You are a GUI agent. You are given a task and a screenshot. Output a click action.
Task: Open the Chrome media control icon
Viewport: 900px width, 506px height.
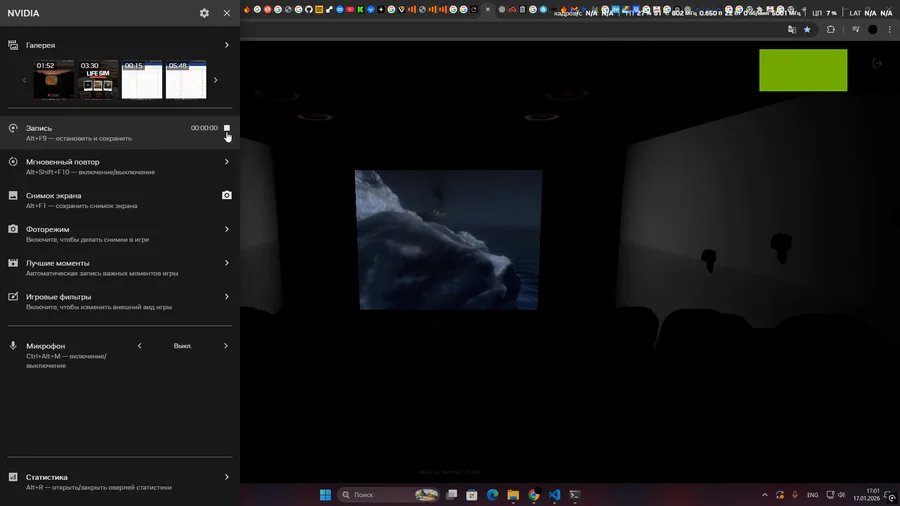tap(856, 30)
